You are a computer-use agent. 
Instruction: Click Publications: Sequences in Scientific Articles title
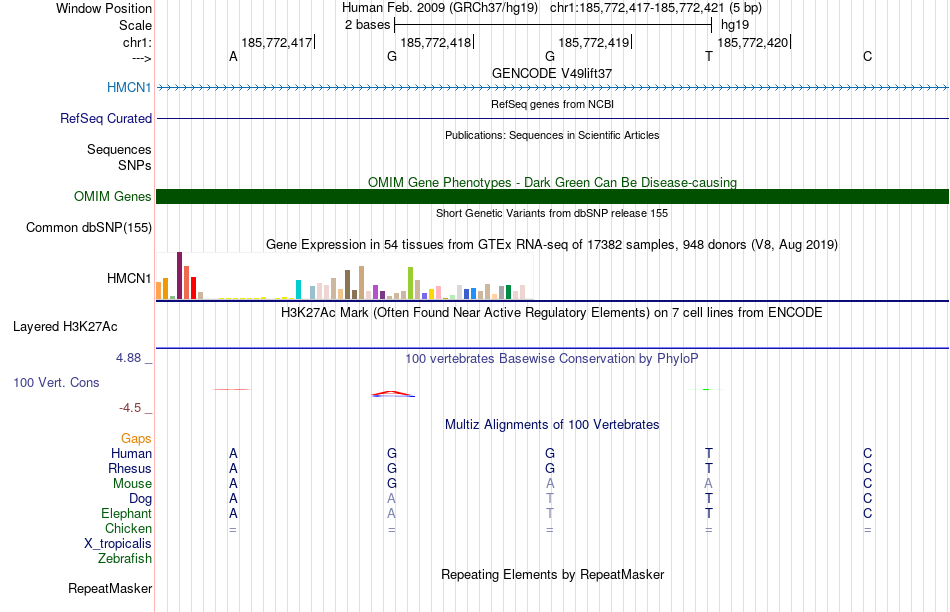coord(552,135)
